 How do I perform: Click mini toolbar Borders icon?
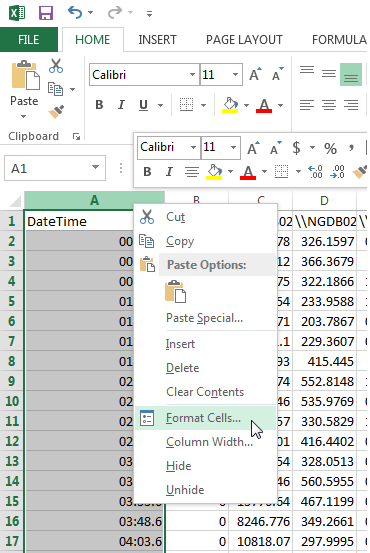point(281,172)
